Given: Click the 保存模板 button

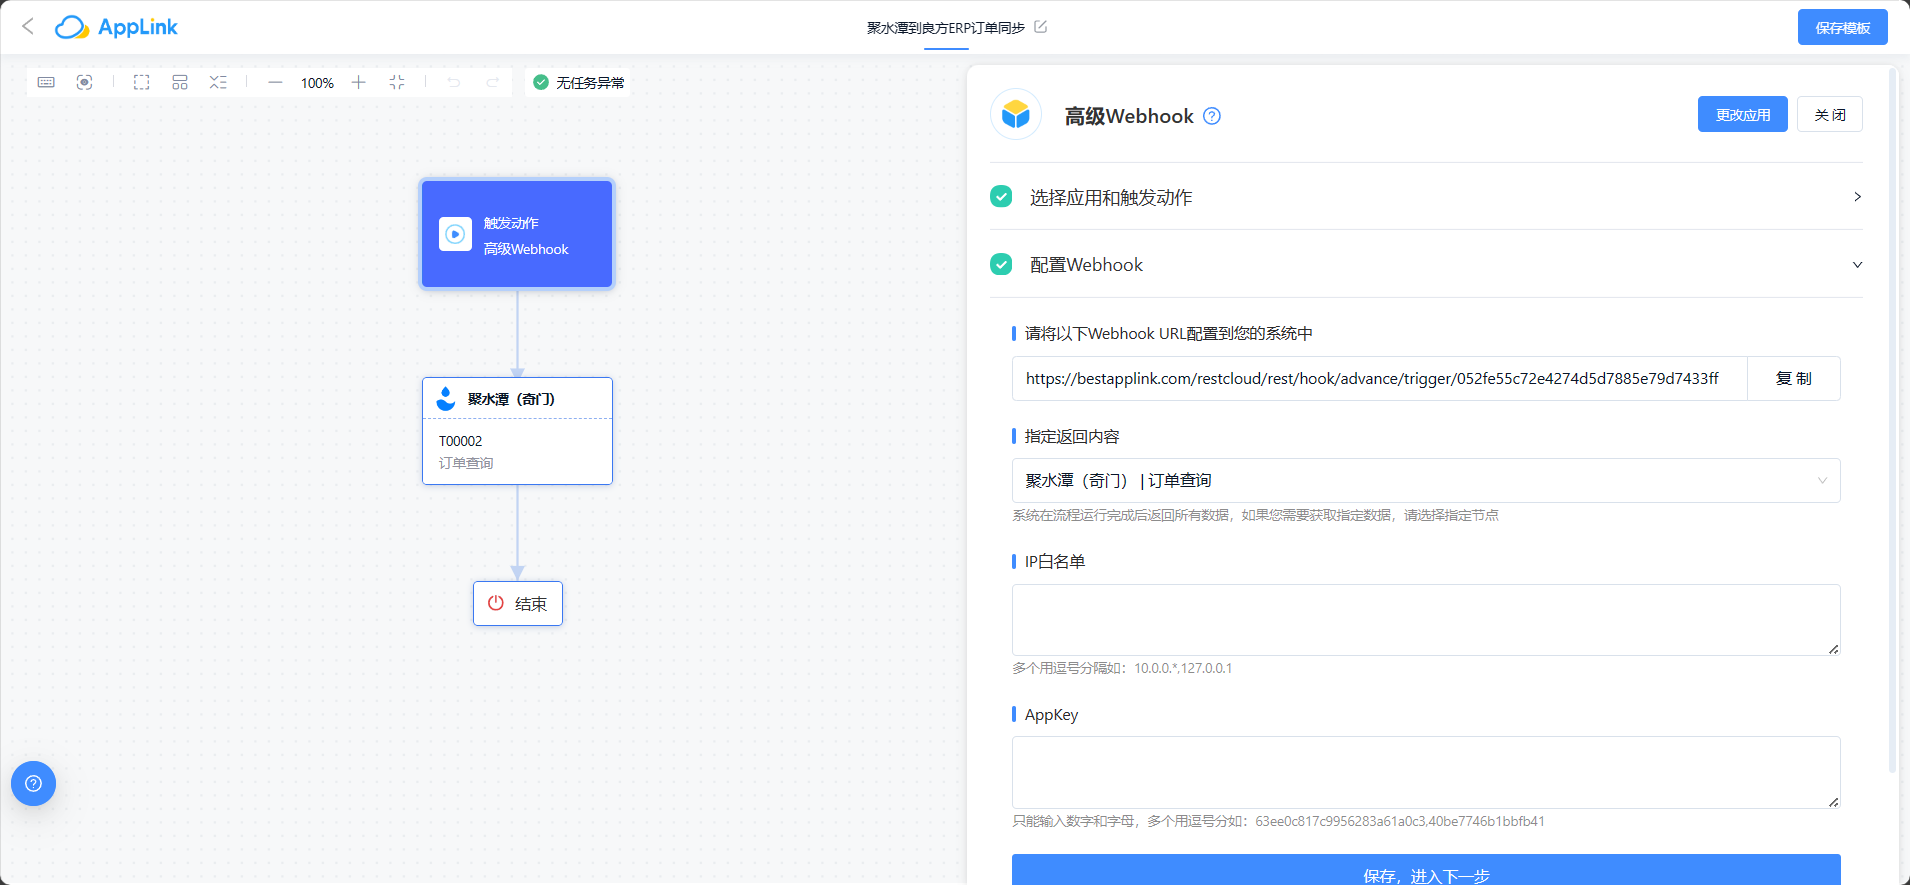Looking at the screenshot, I should (x=1842, y=27).
